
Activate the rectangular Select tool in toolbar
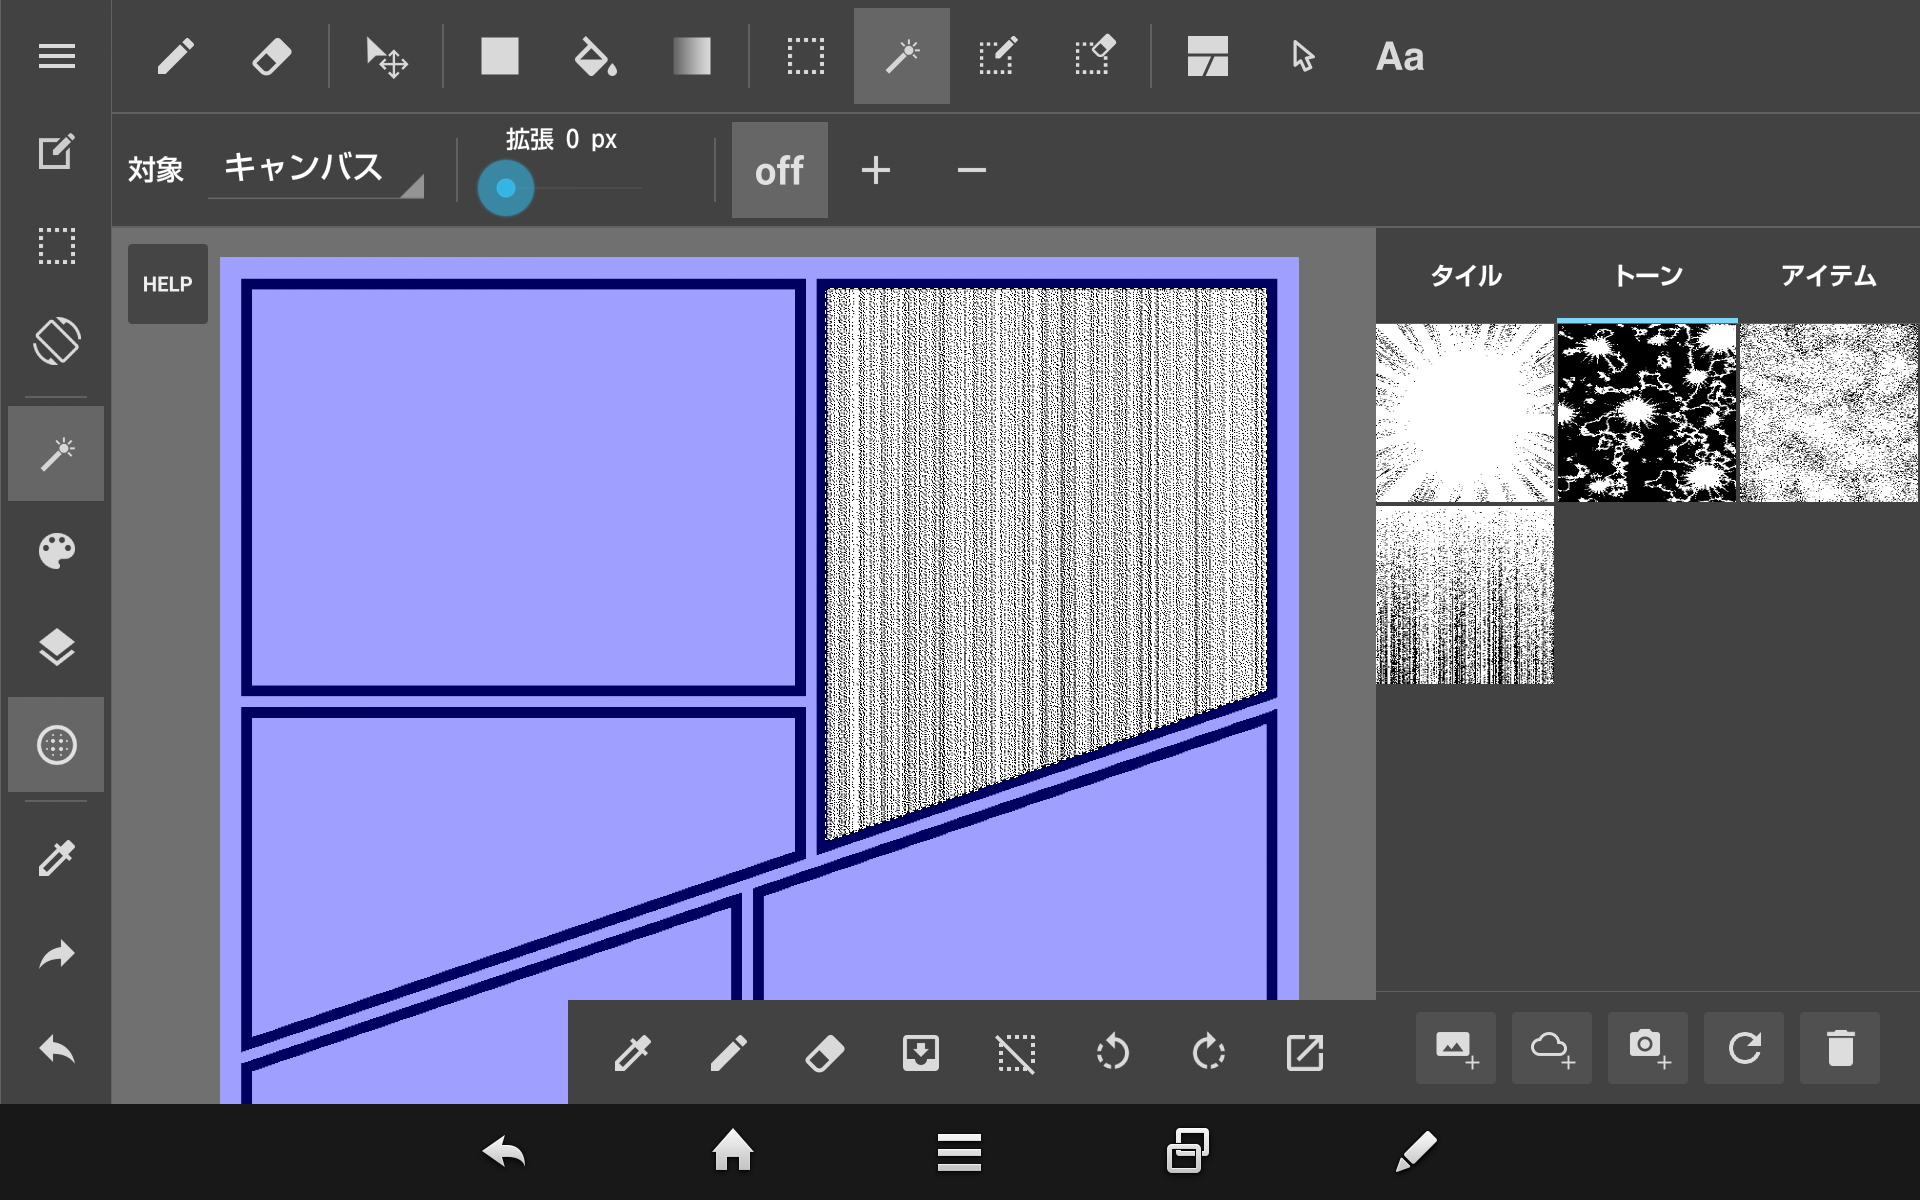point(805,57)
